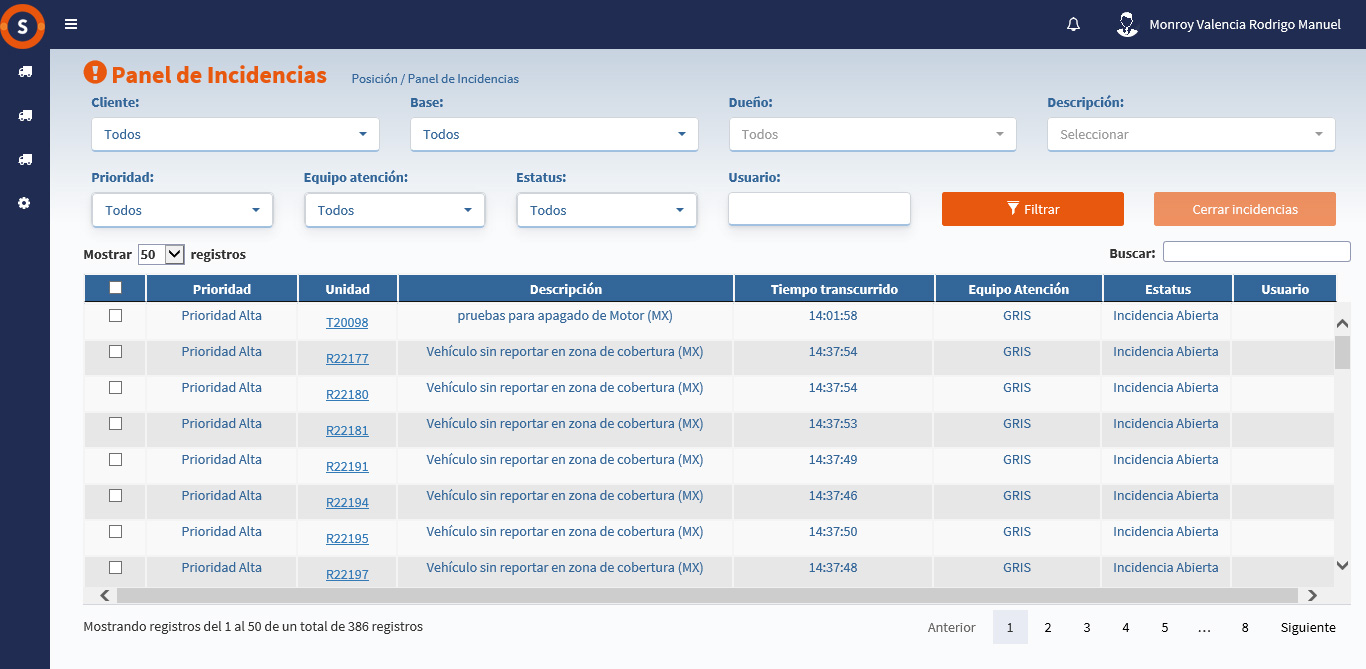Click the Buscar search field
This screenshot has width=1366, height=669.
pos(1256,252)
